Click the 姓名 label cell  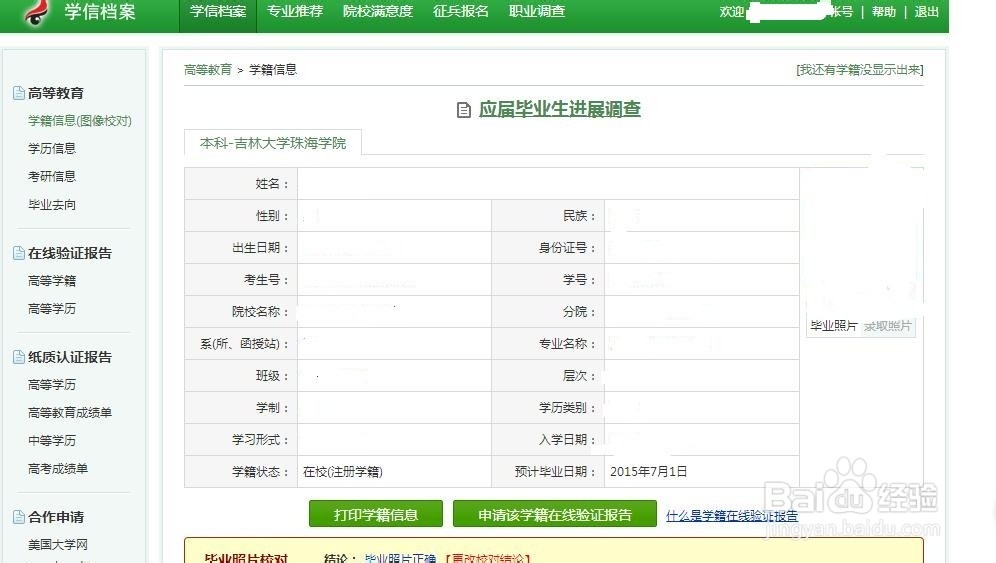(x=241, y=184)
